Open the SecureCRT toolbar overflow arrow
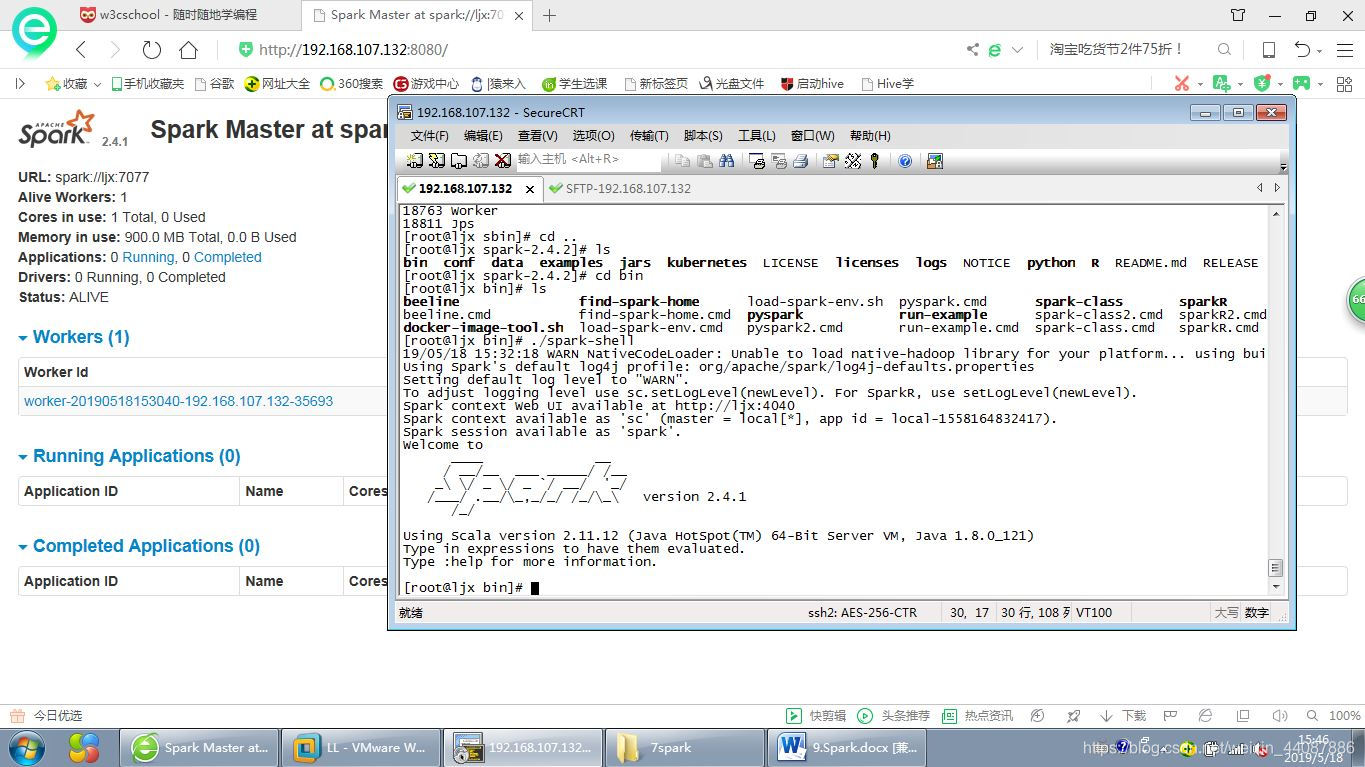The height and width of the screenshot is (767, 1365). point(1283,167)
